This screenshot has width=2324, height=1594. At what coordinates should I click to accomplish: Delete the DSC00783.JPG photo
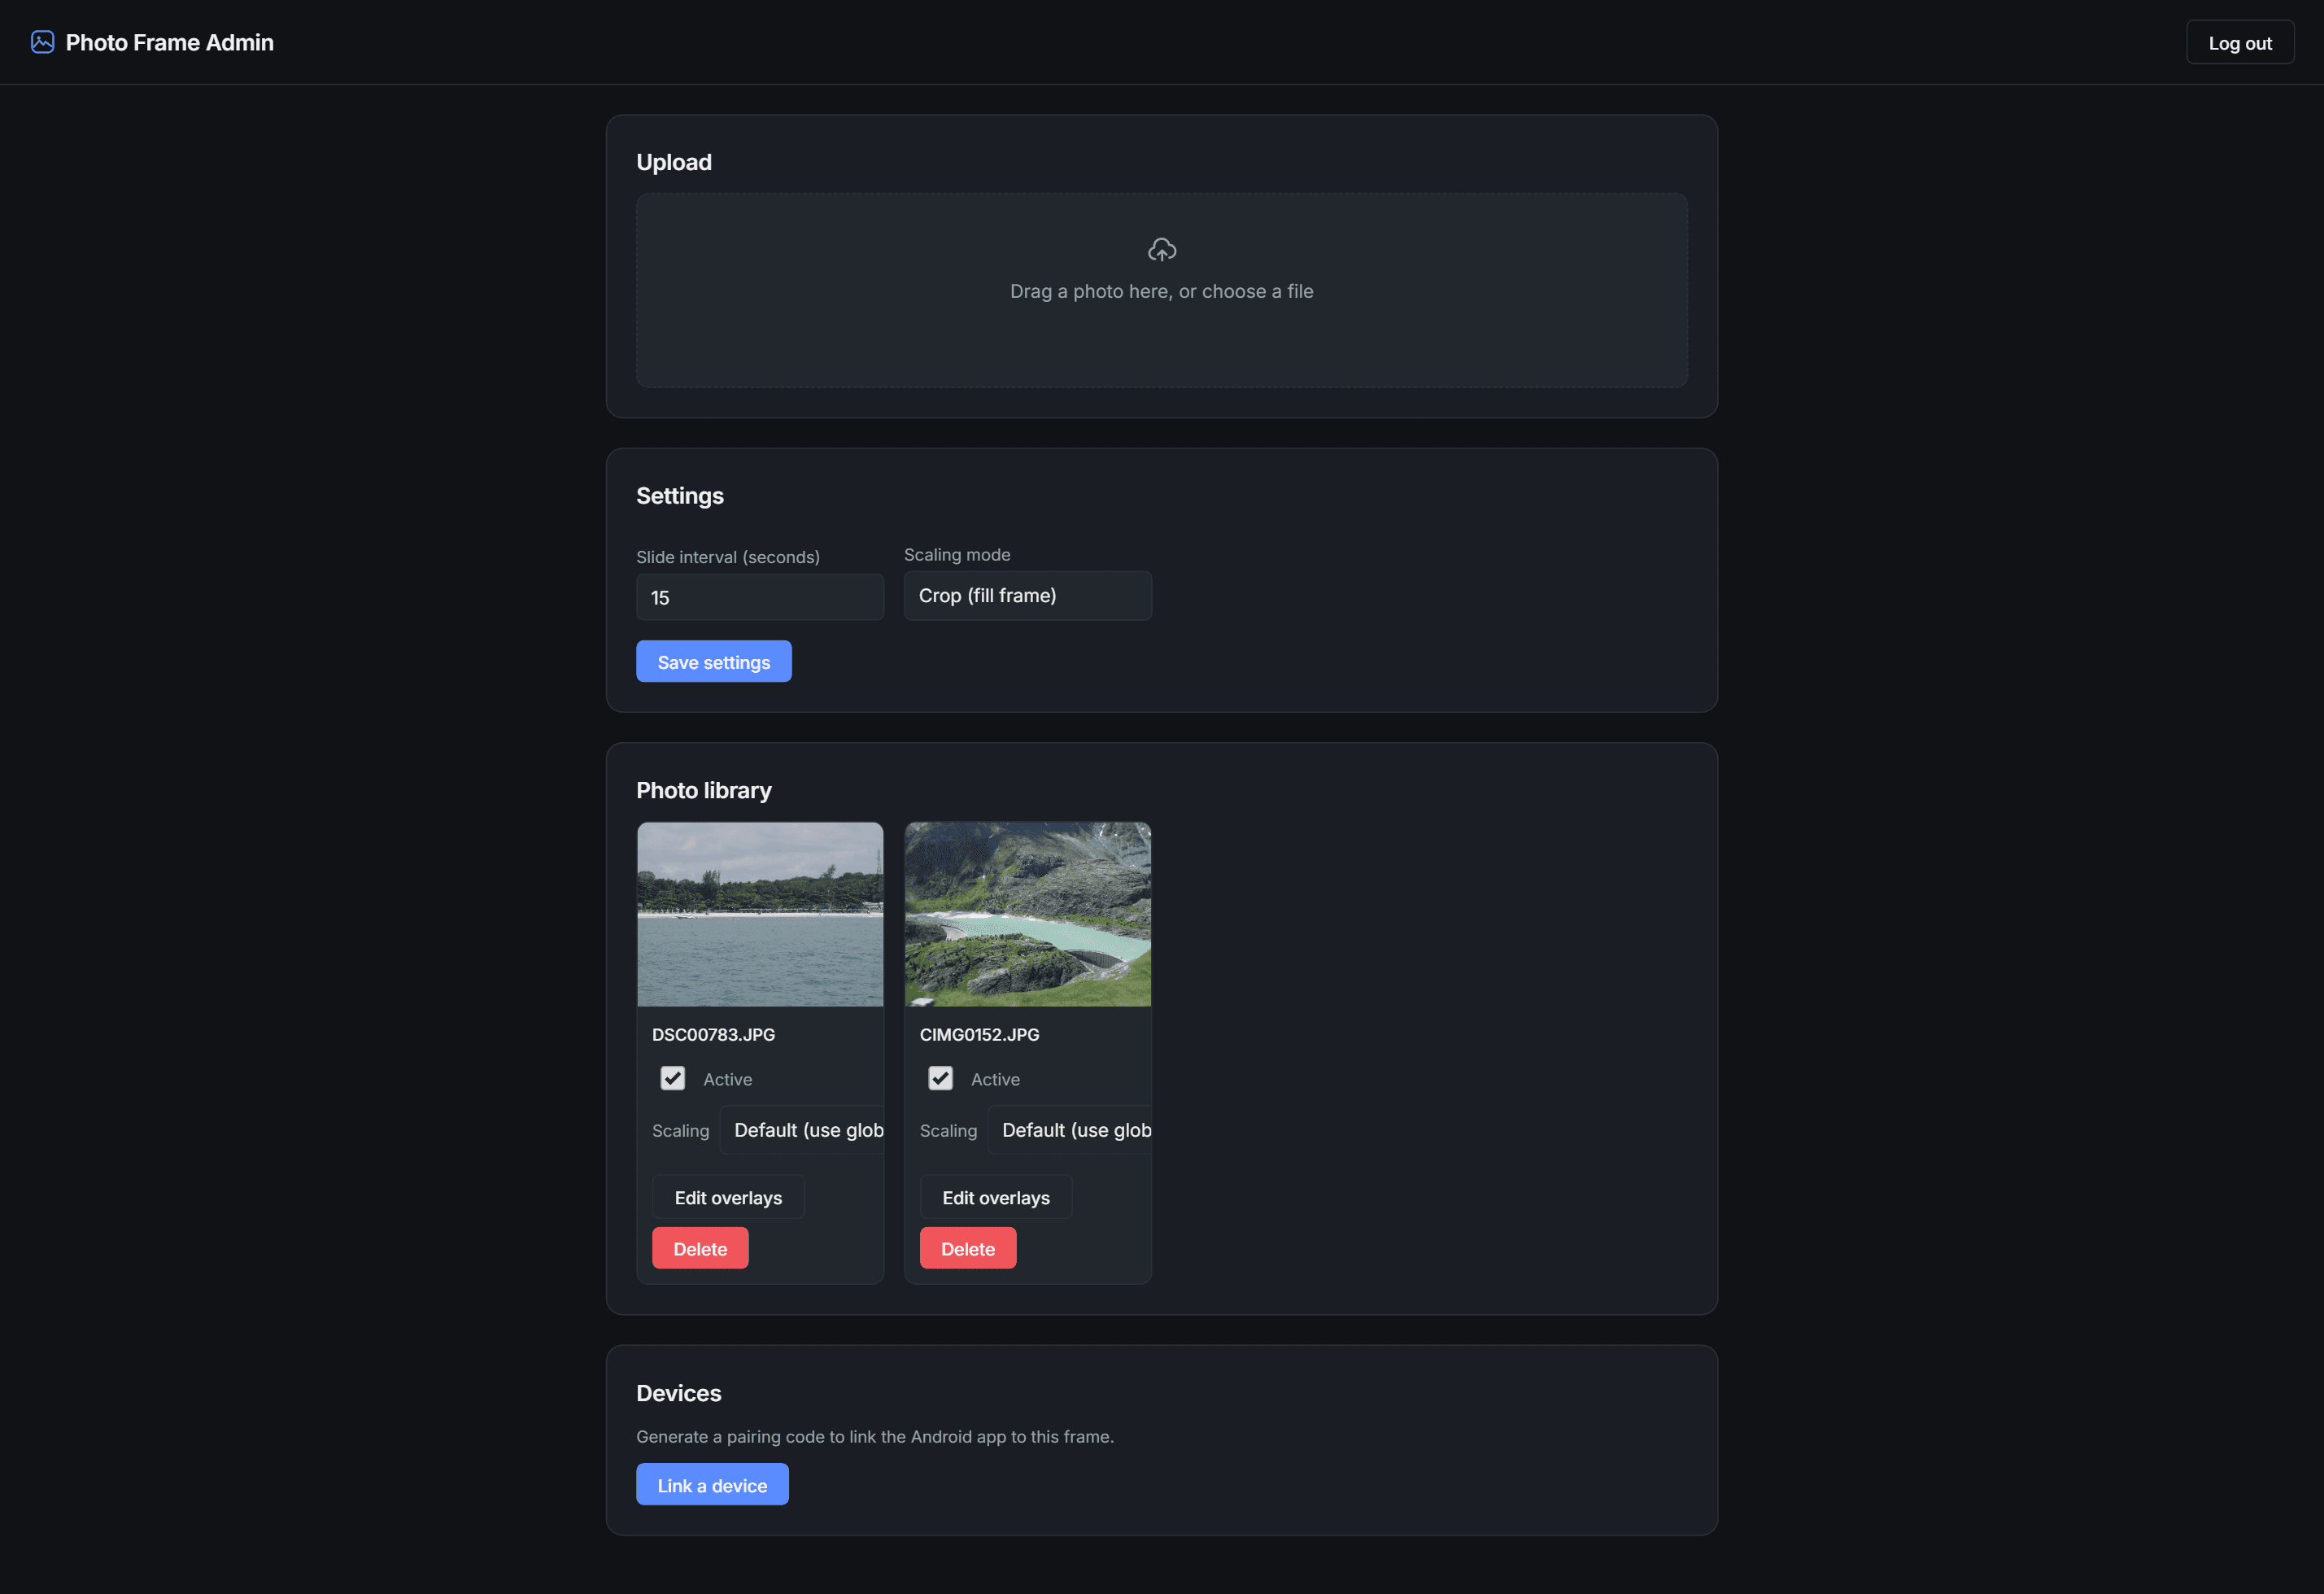[700, 1248]
